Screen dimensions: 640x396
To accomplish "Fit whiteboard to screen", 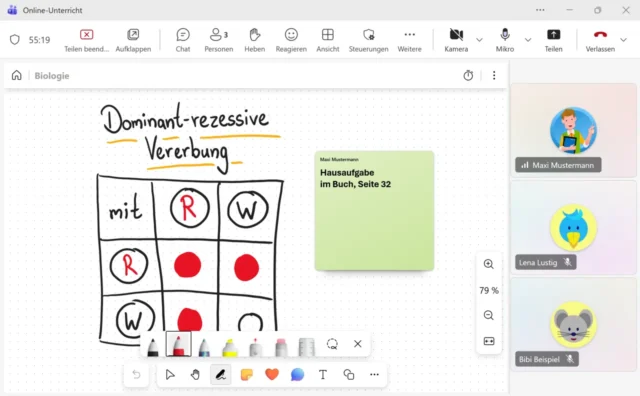I will 489,341.
